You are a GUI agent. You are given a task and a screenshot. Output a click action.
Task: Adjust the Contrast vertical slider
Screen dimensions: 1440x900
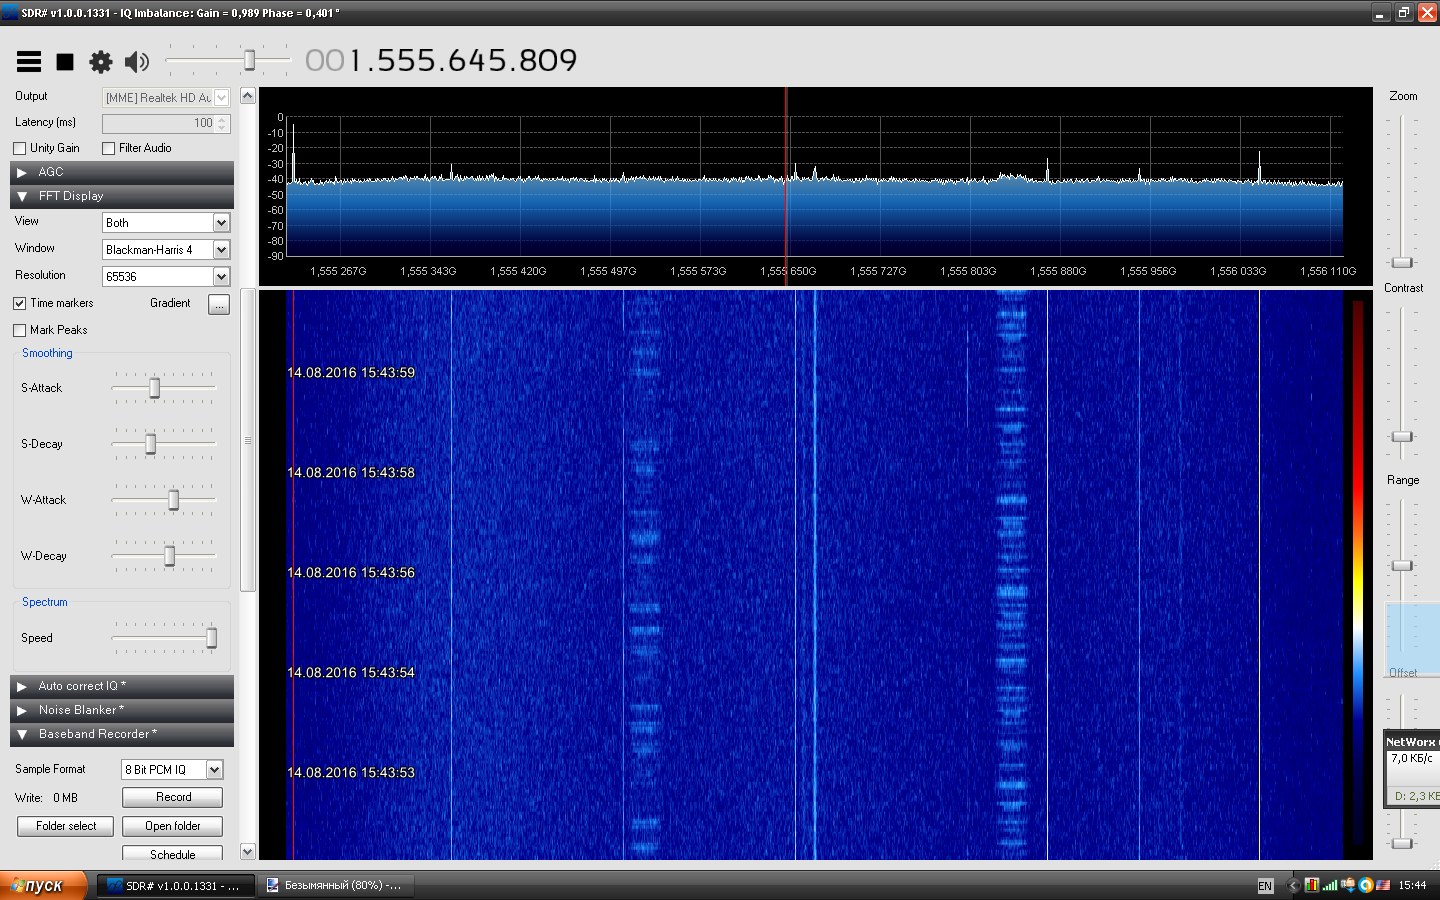(x=1402, y=437)
